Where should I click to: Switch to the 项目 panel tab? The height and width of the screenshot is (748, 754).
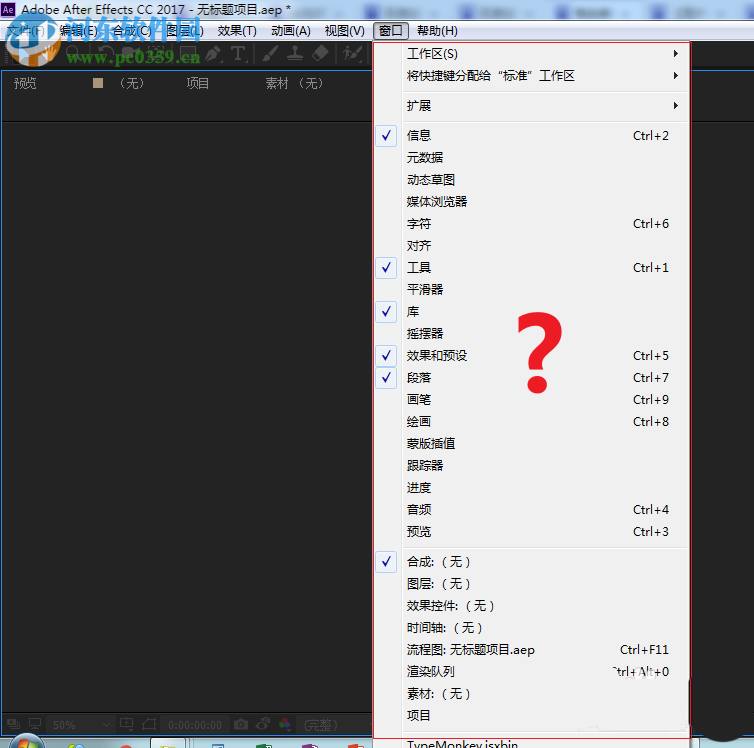pyautogui.click(x=198, y=84)
